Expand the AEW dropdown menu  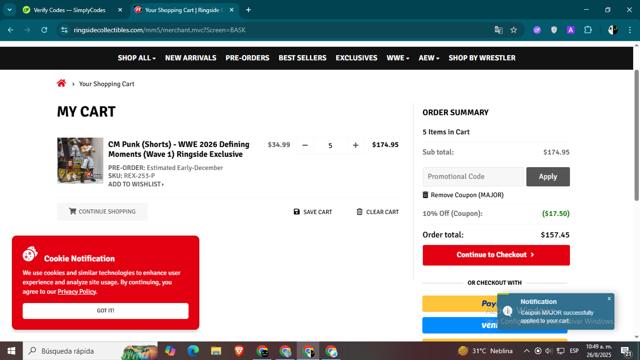coord(429,58)
